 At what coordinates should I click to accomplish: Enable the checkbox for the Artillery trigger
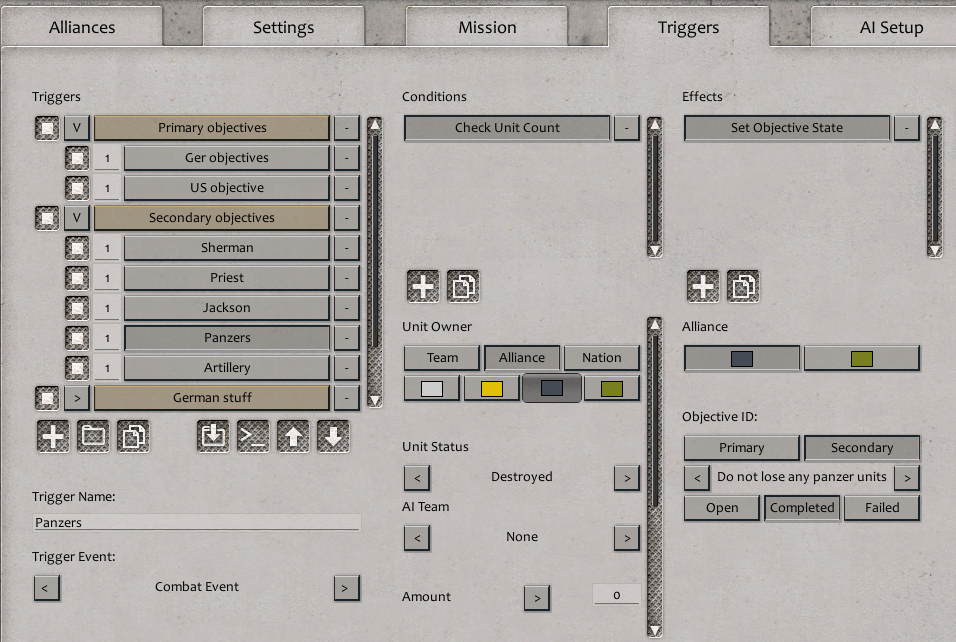click(77, 368)
